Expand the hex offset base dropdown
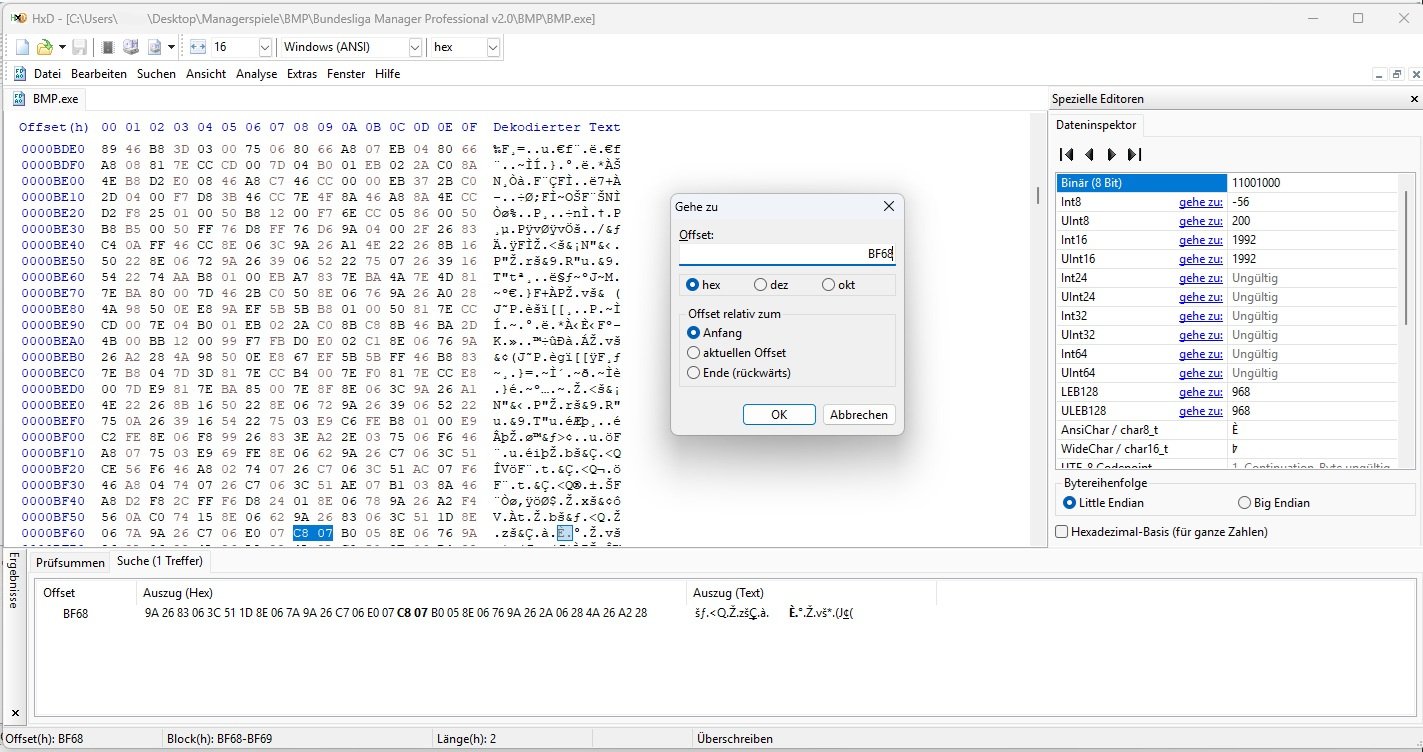 tap(493, 47)
